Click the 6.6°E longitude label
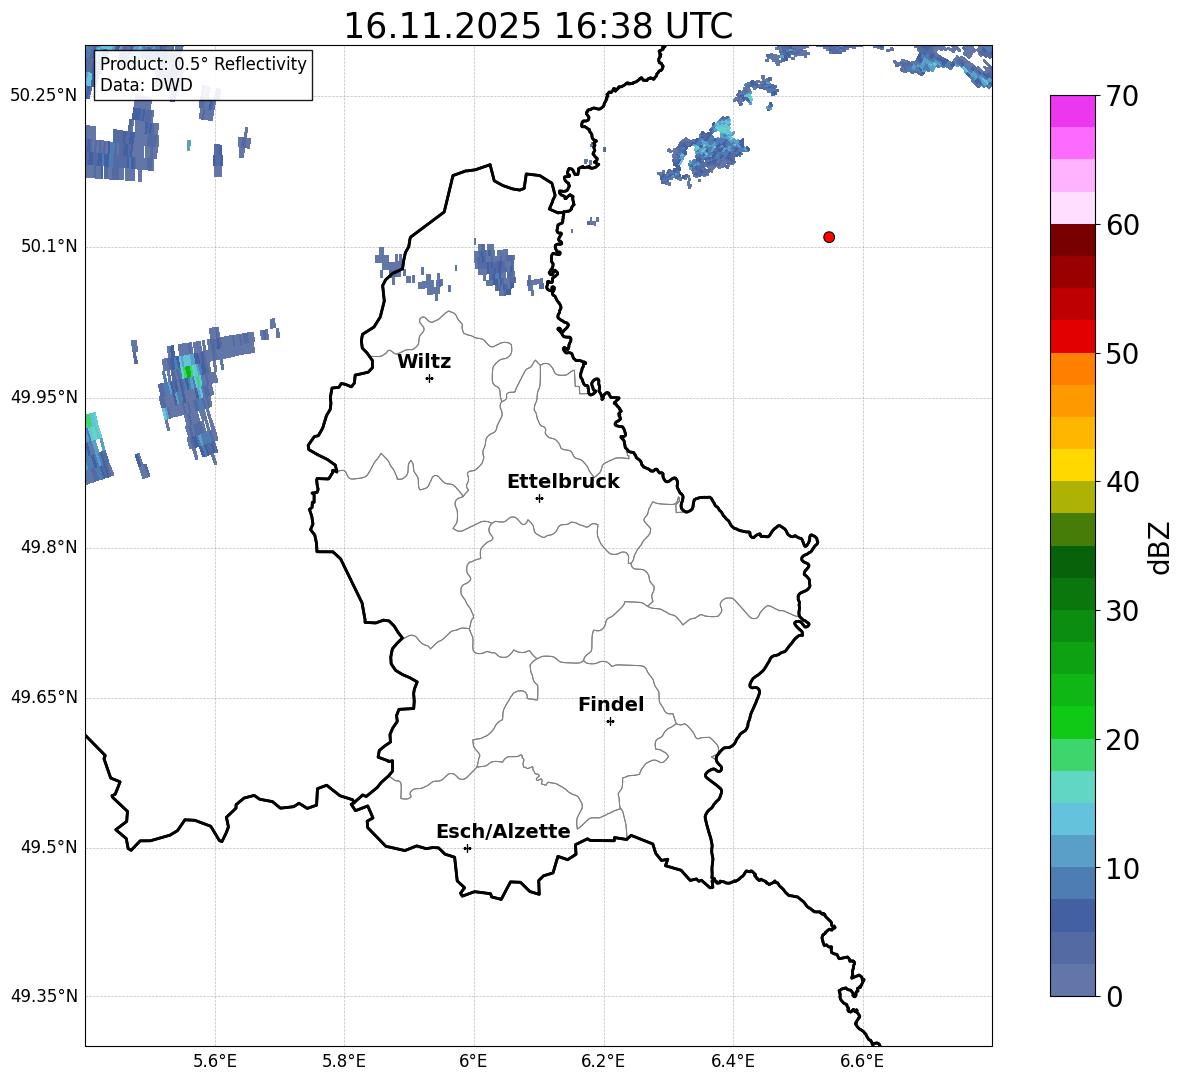Image resolution: width=1184 pixels, height=1081 pixels. pyautogui.click(x=862, y=1061)
